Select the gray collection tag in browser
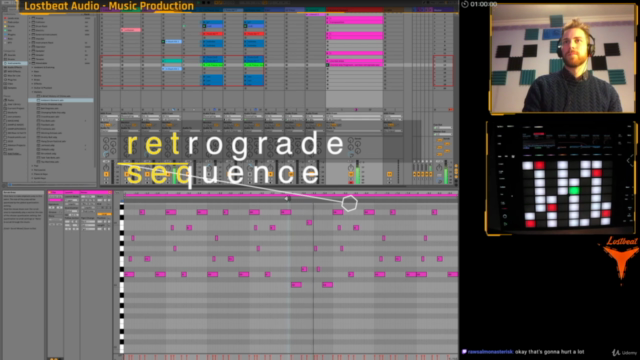640x360 pixels. tap(5, 43)
